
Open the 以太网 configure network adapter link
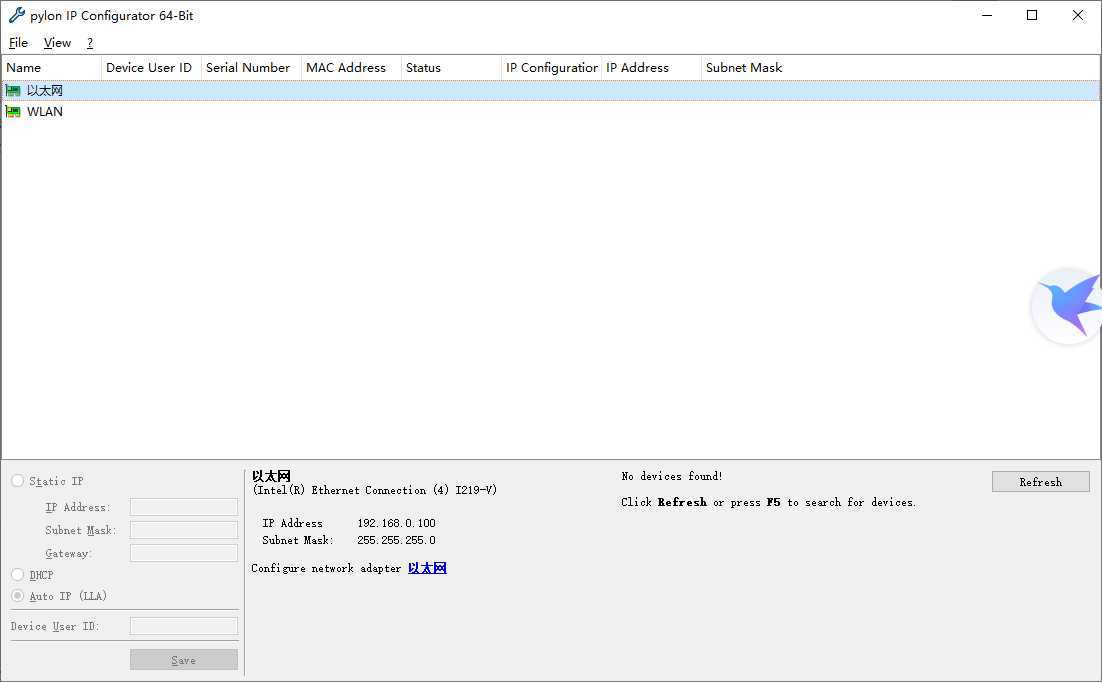coord(427,568)
